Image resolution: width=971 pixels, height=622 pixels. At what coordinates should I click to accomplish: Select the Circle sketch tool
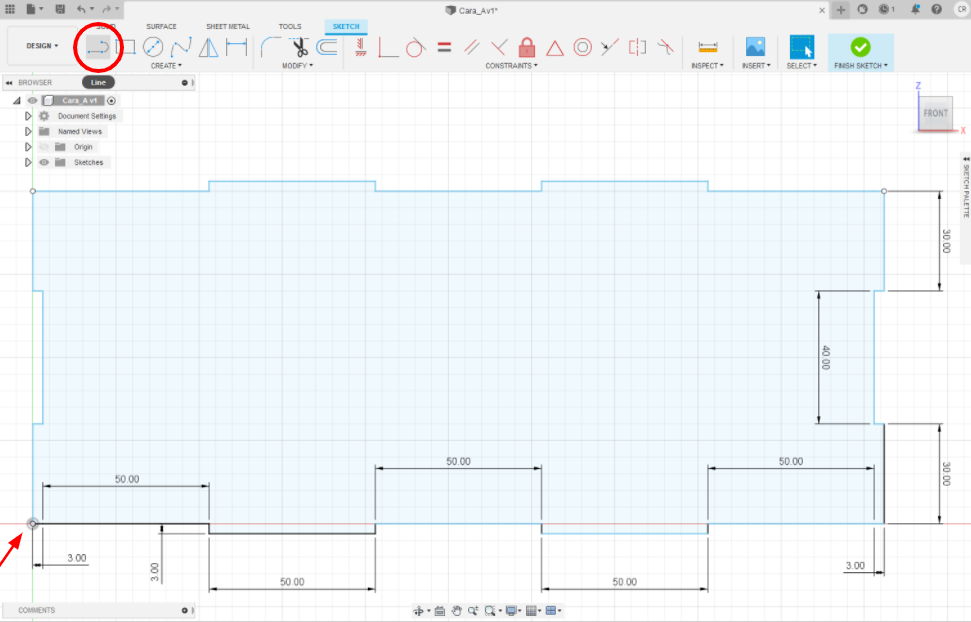(153, 47)
